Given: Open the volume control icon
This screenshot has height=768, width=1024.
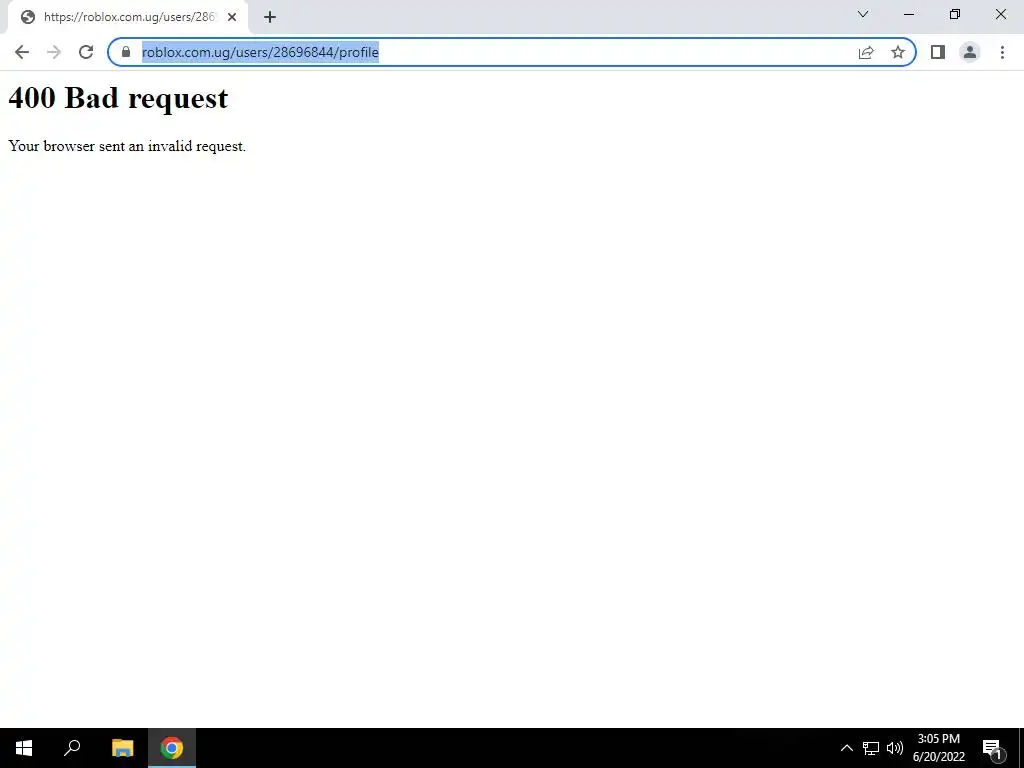Looking at the screenshot, I should coord(895,748).
